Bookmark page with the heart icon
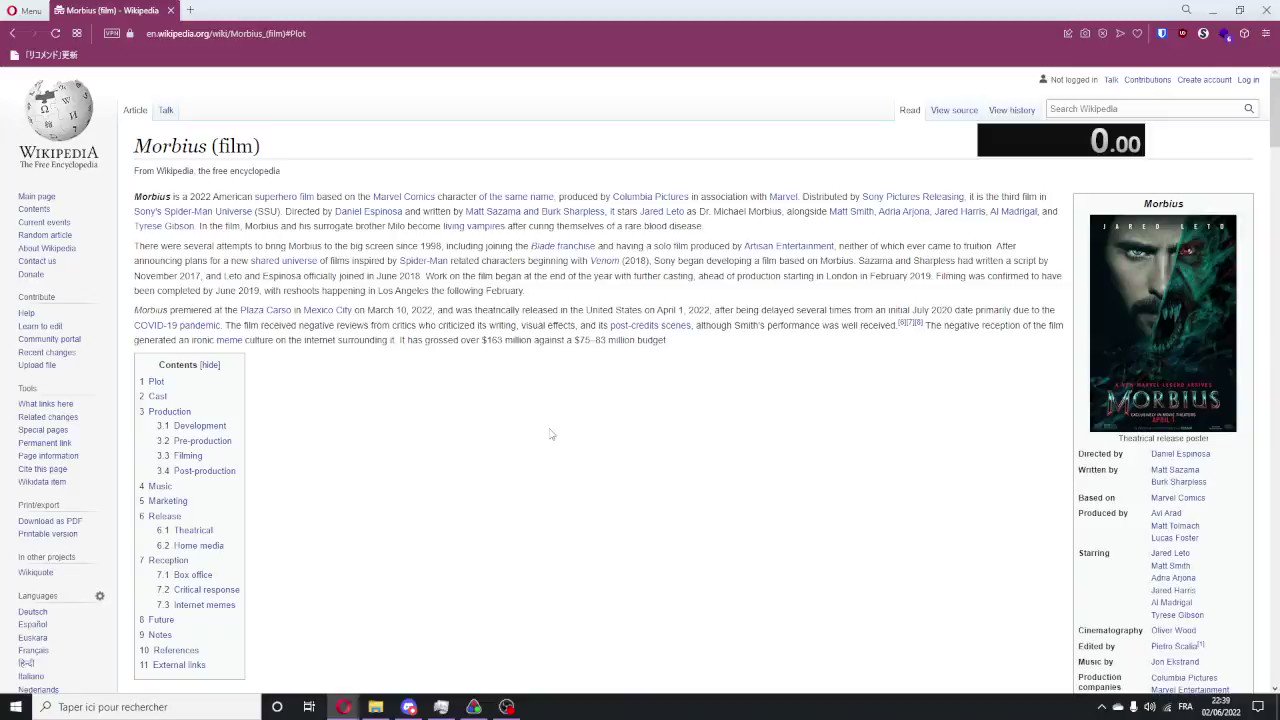Viewport: 1280px width, 720px height. click(1137, 33)
